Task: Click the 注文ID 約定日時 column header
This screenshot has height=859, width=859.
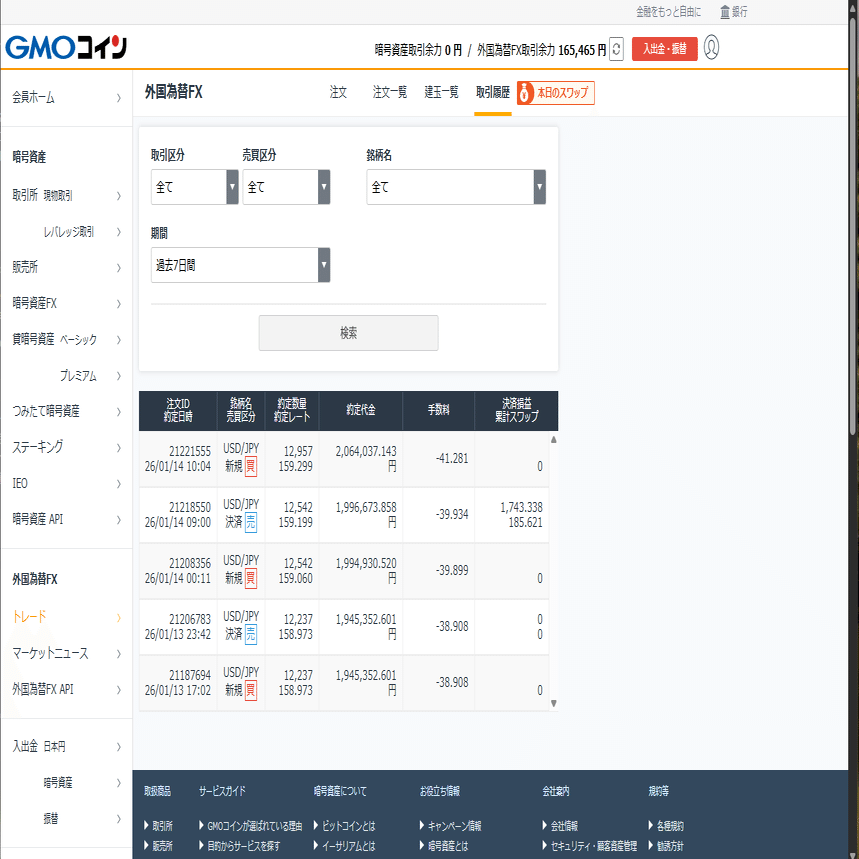Action: pos(178,410)
